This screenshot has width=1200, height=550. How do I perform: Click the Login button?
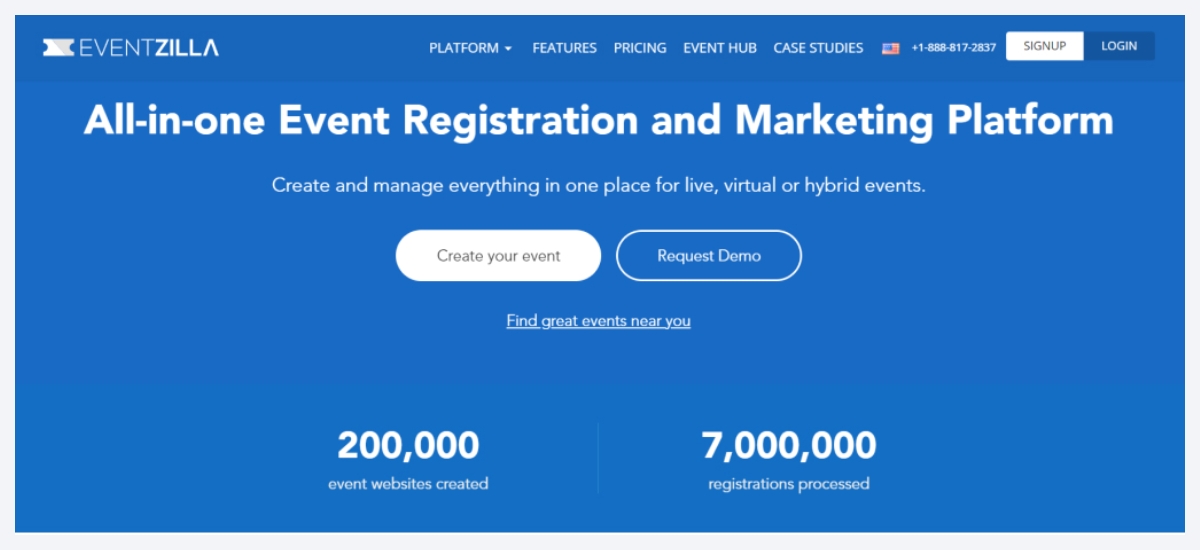point(1119,46)
